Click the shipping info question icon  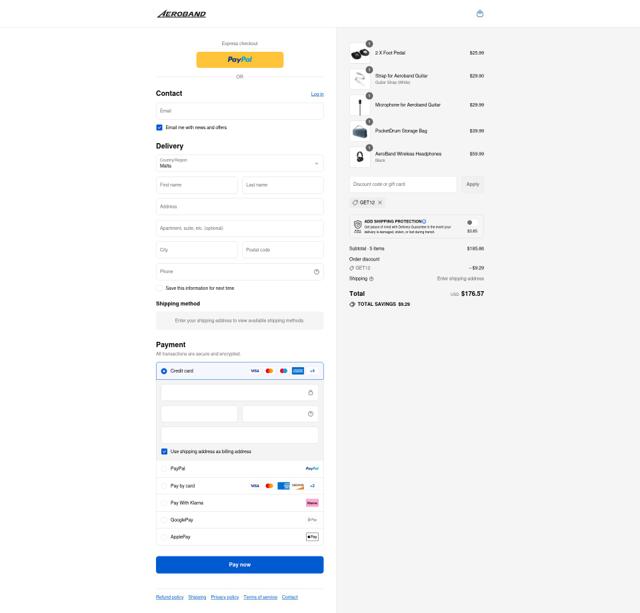click(371, 279)
